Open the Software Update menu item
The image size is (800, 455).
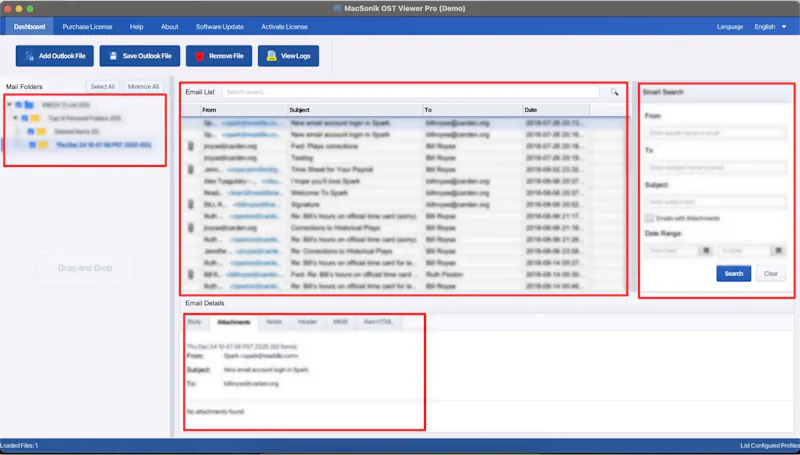[x=220, y=27]
